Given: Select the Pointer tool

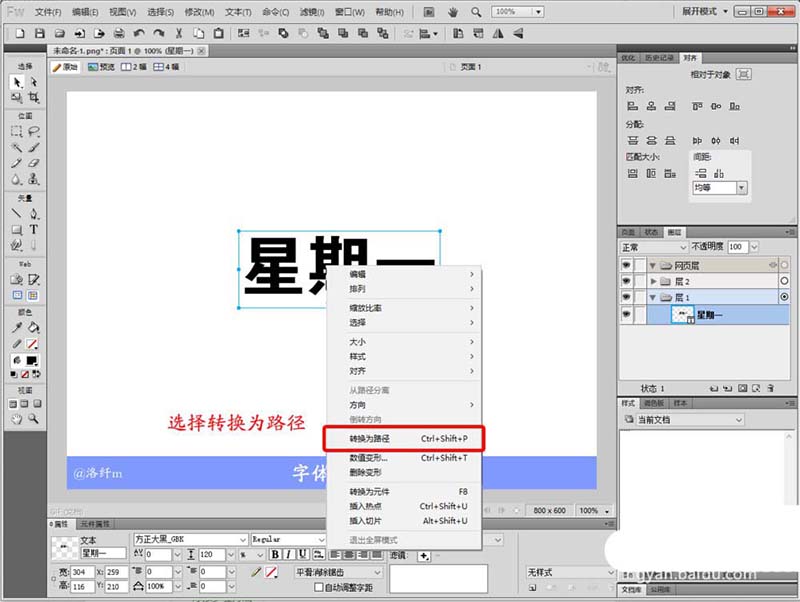Looking at the screenshot, I should pos(17,82).
